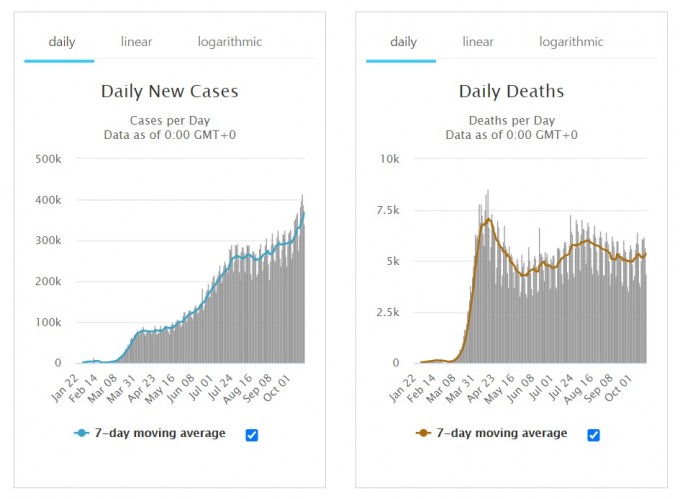The height and width of the screenshot is (499, 680).
Task: Click the deaths chart's 7-day moving average label
Action: point(504,433)
